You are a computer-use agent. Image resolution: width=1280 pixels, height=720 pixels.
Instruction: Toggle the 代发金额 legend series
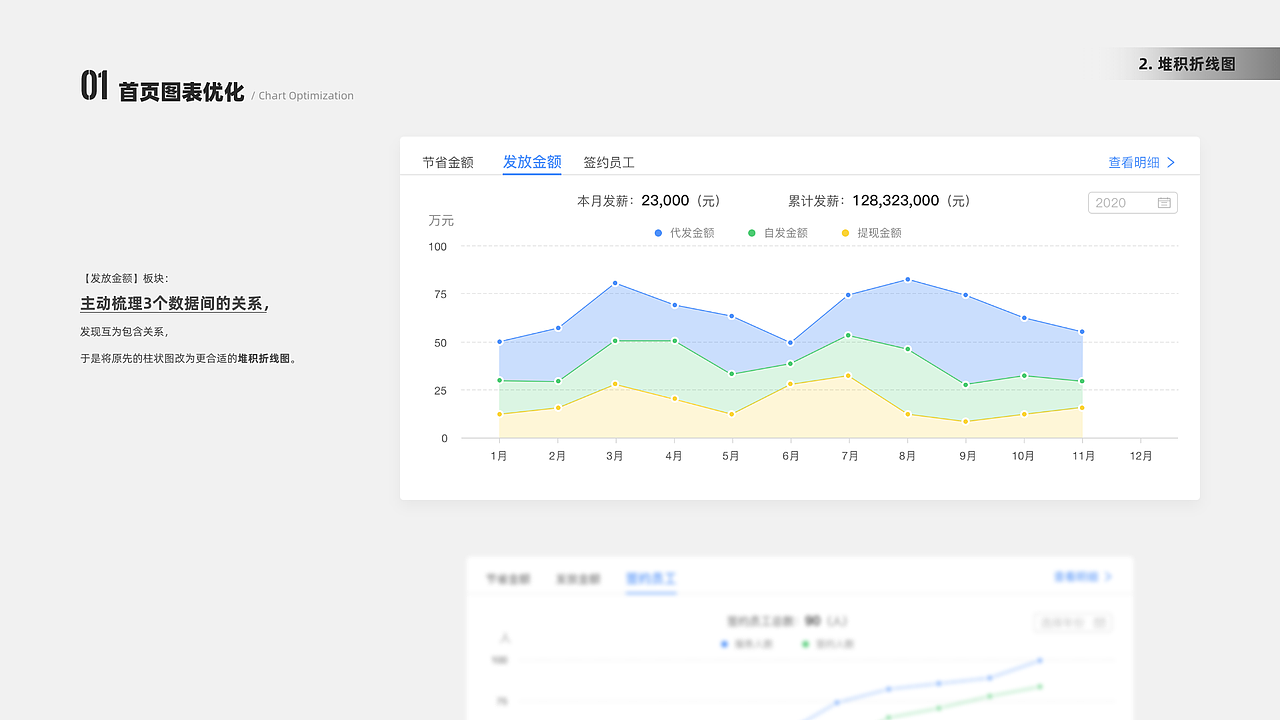685,233
